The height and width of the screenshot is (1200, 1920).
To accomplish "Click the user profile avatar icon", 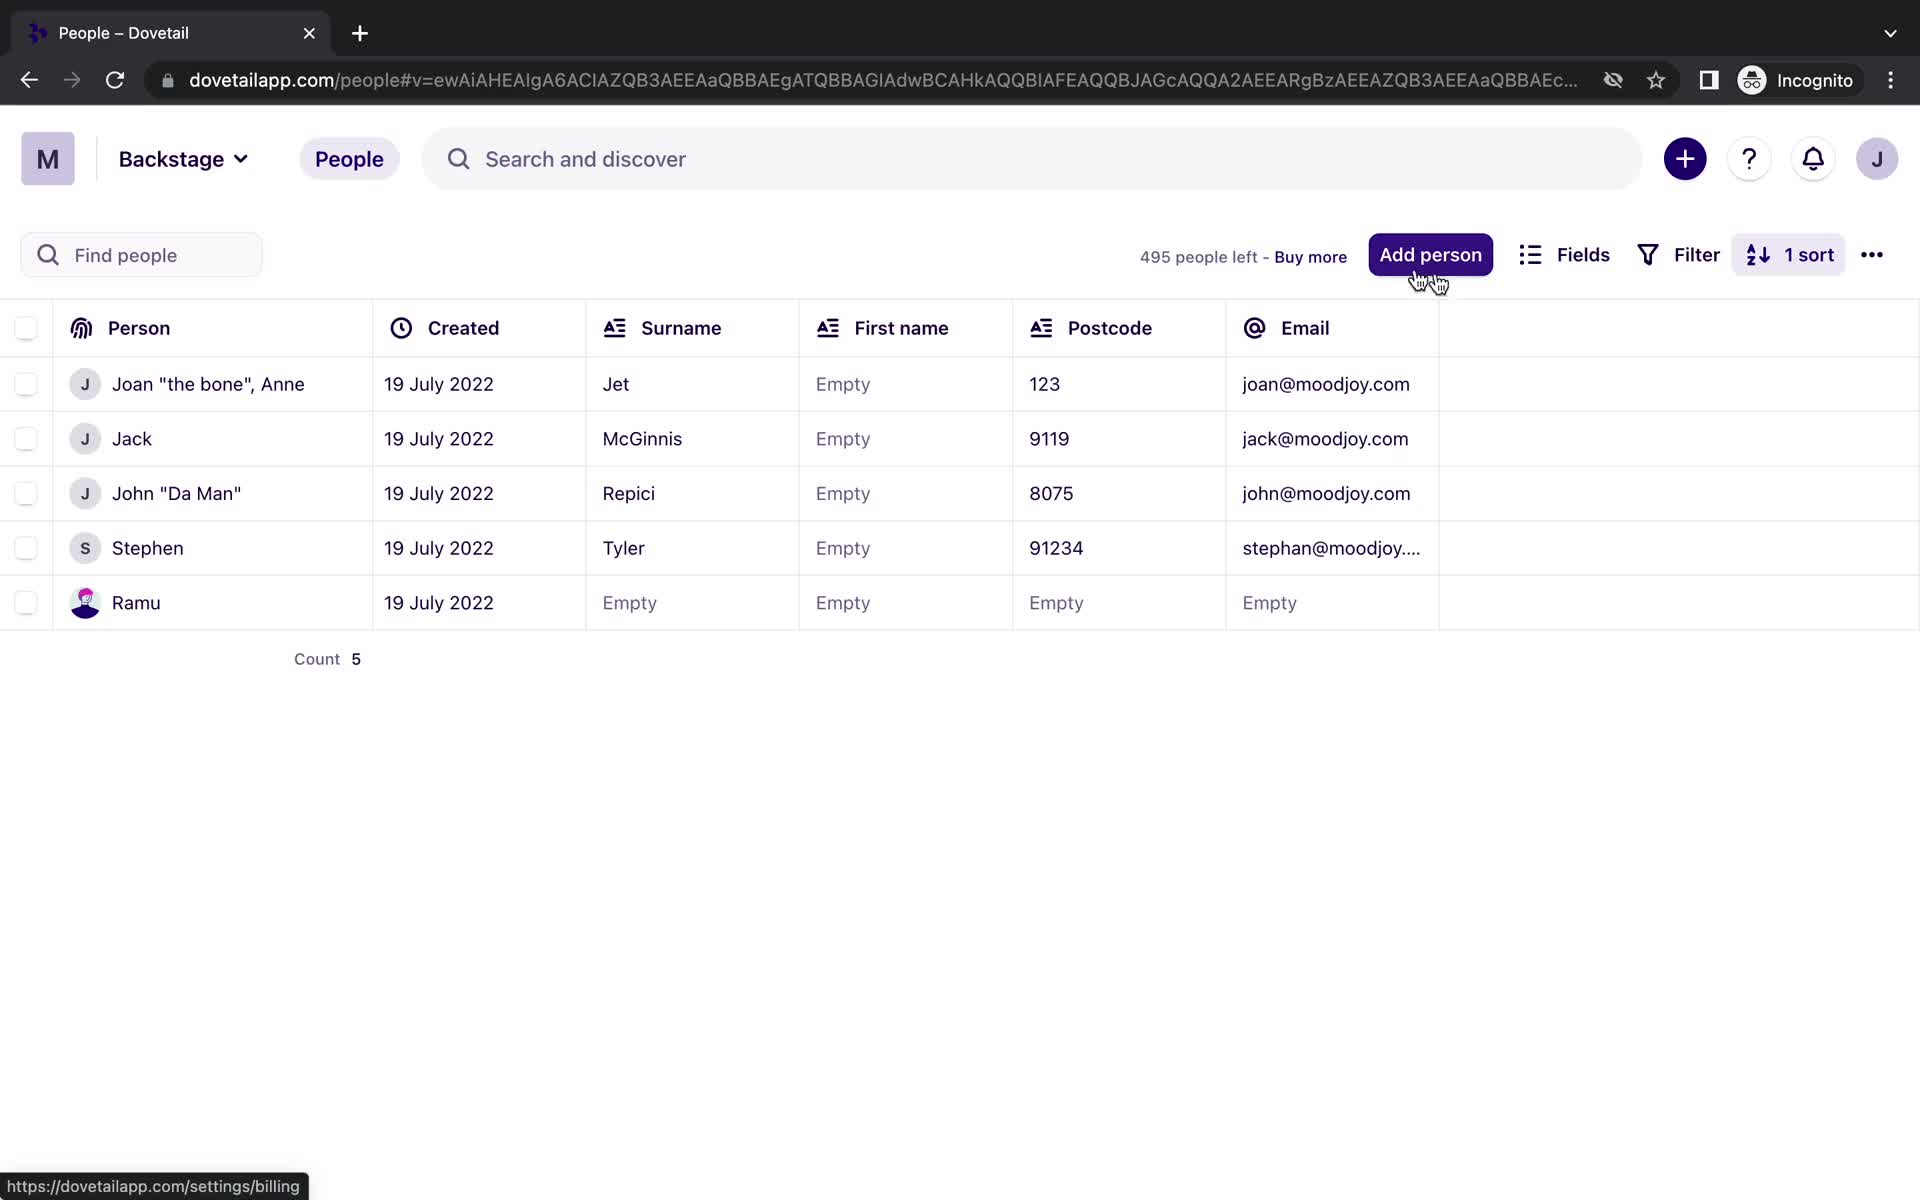I will 1876,159.
